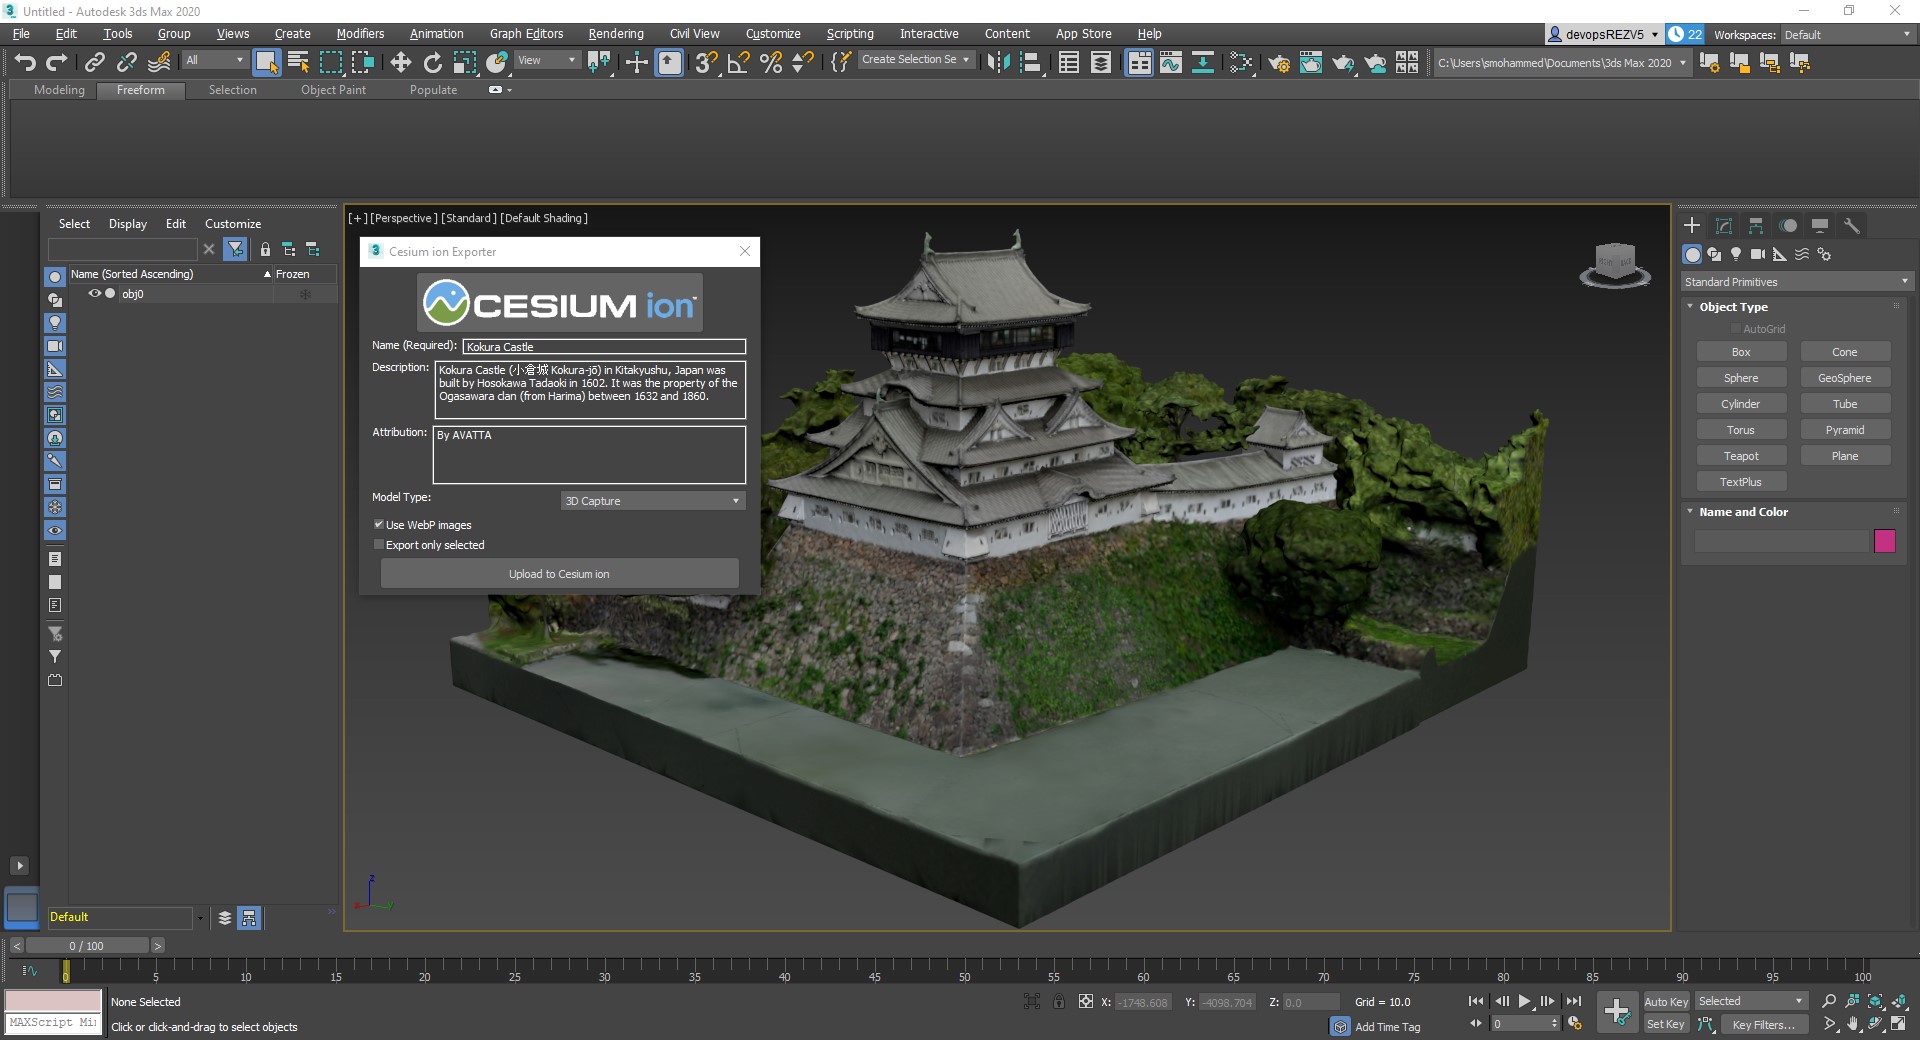
Task: Click the magenta object color swatch
Action: (1884, 541)
